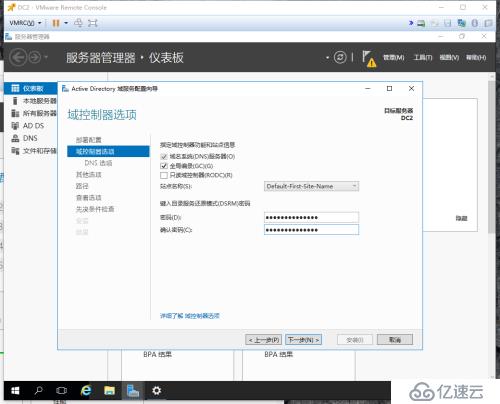
Task: Open Task View on taskbar
Action: coord(62,390)
